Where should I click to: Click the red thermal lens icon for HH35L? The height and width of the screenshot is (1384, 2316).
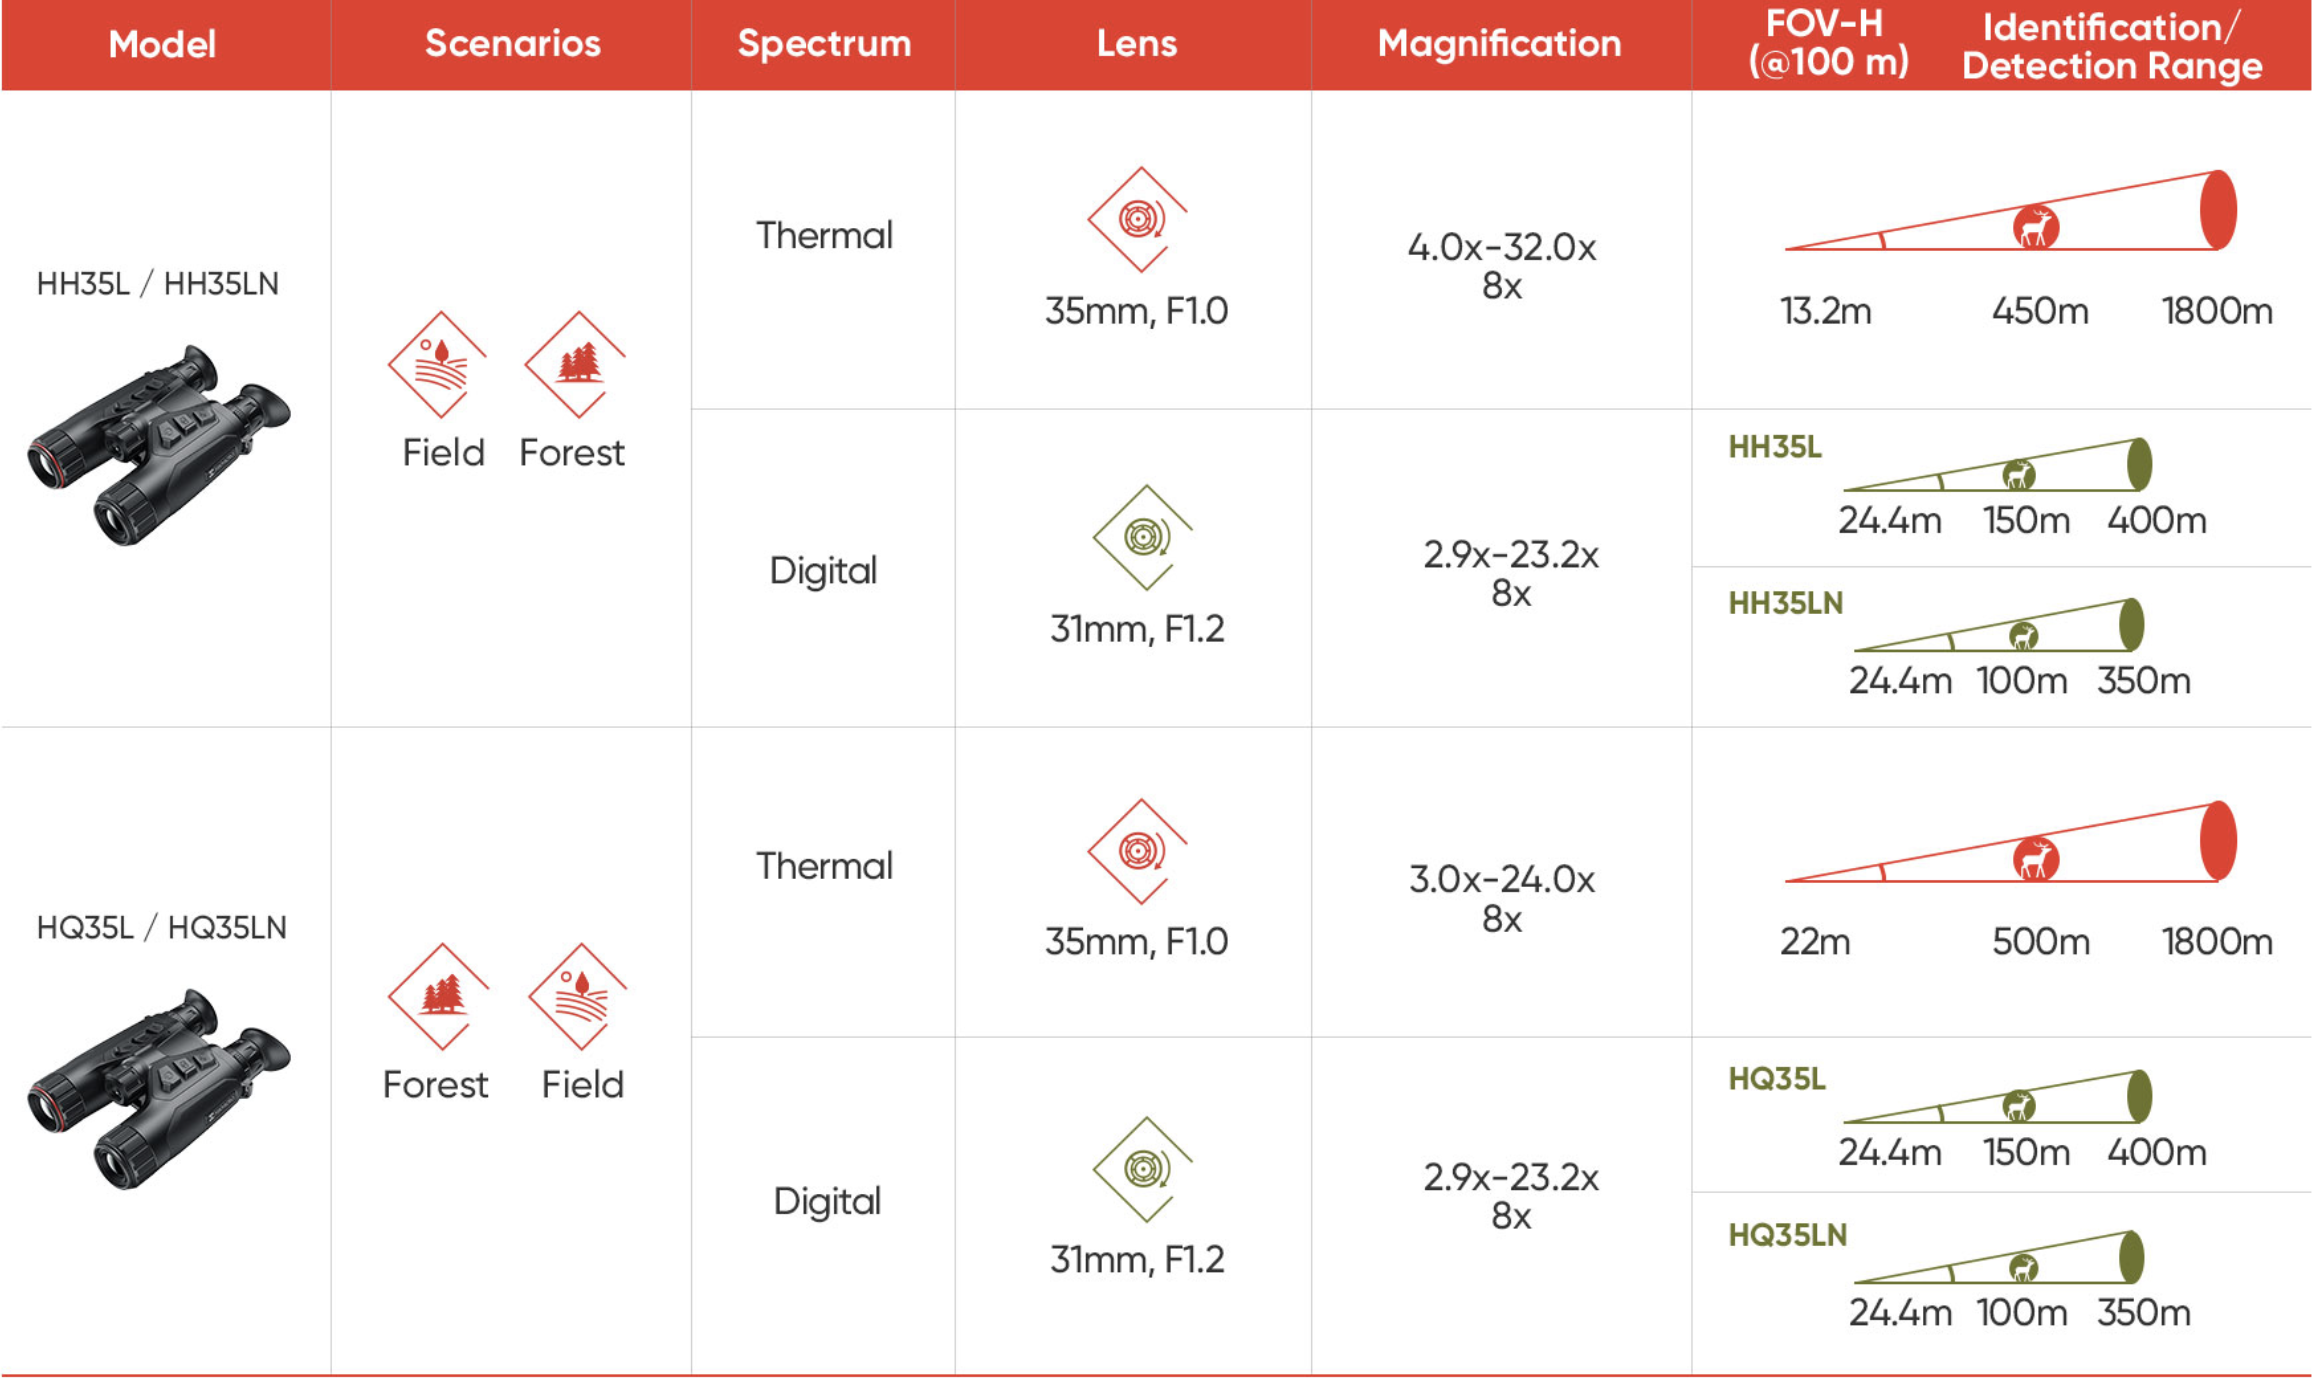pyautogui.click(x=1138, y=219)
